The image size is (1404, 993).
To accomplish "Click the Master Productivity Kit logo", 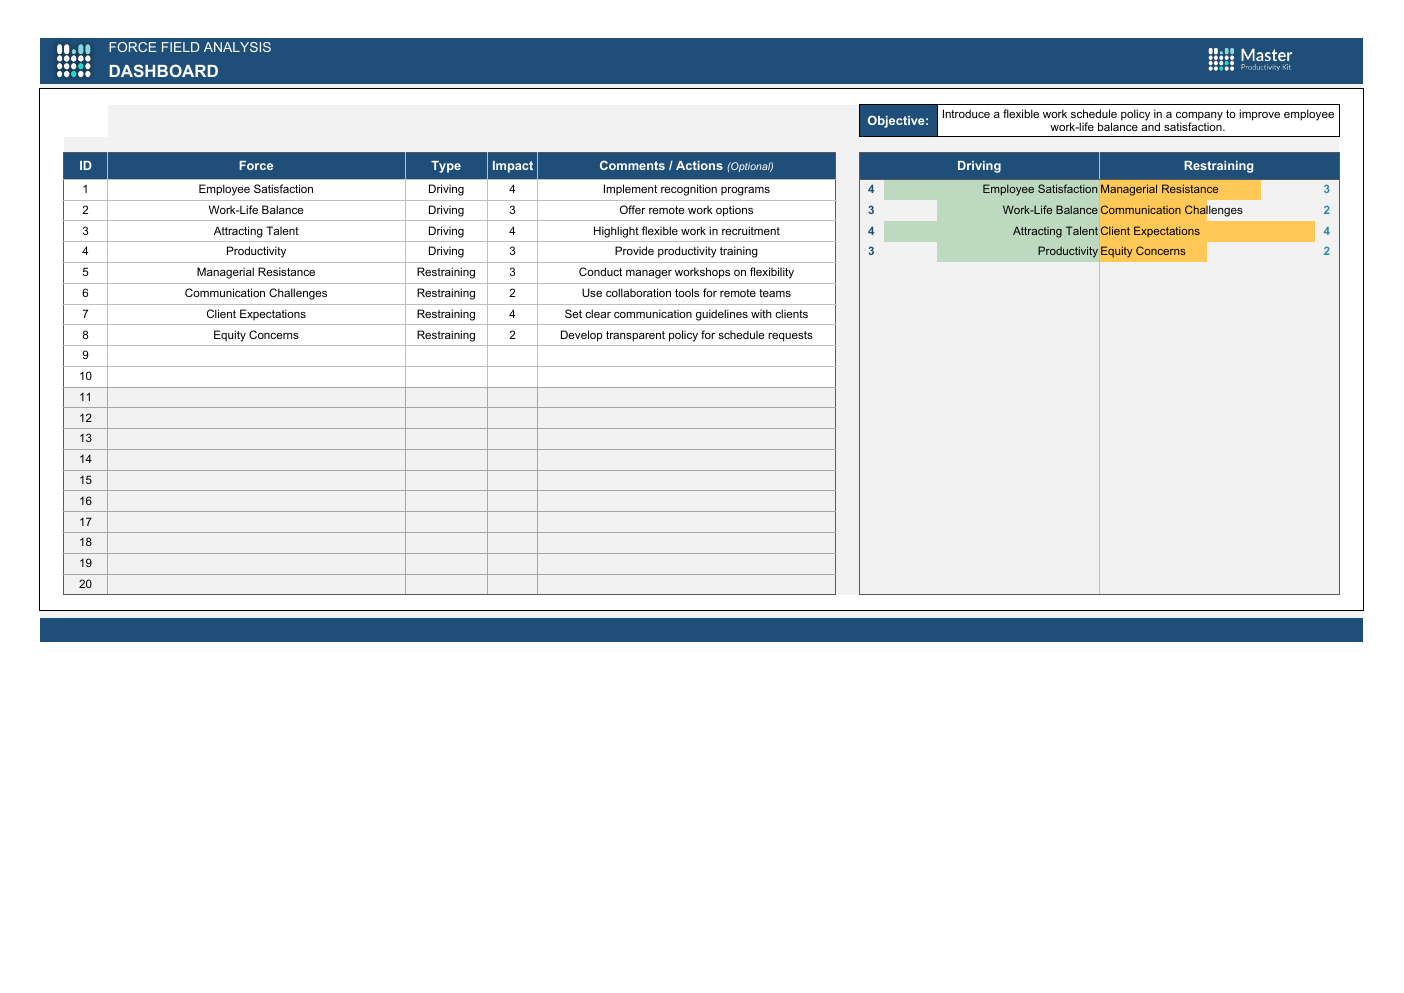I will tap(1250, 59).
